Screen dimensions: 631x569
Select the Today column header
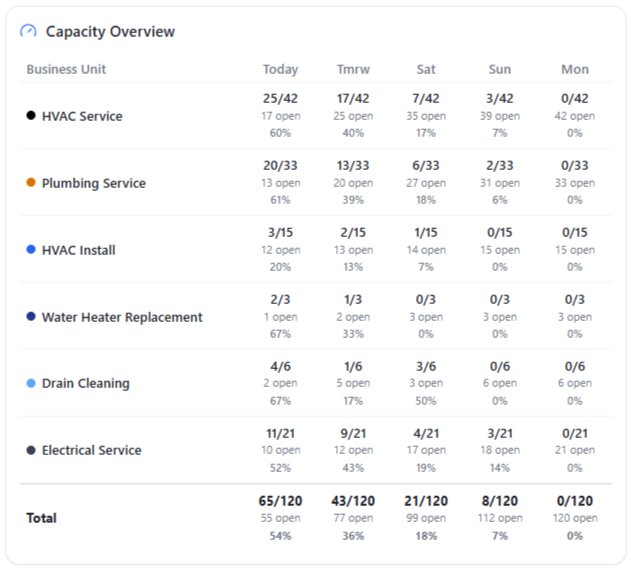coord(280,69)
